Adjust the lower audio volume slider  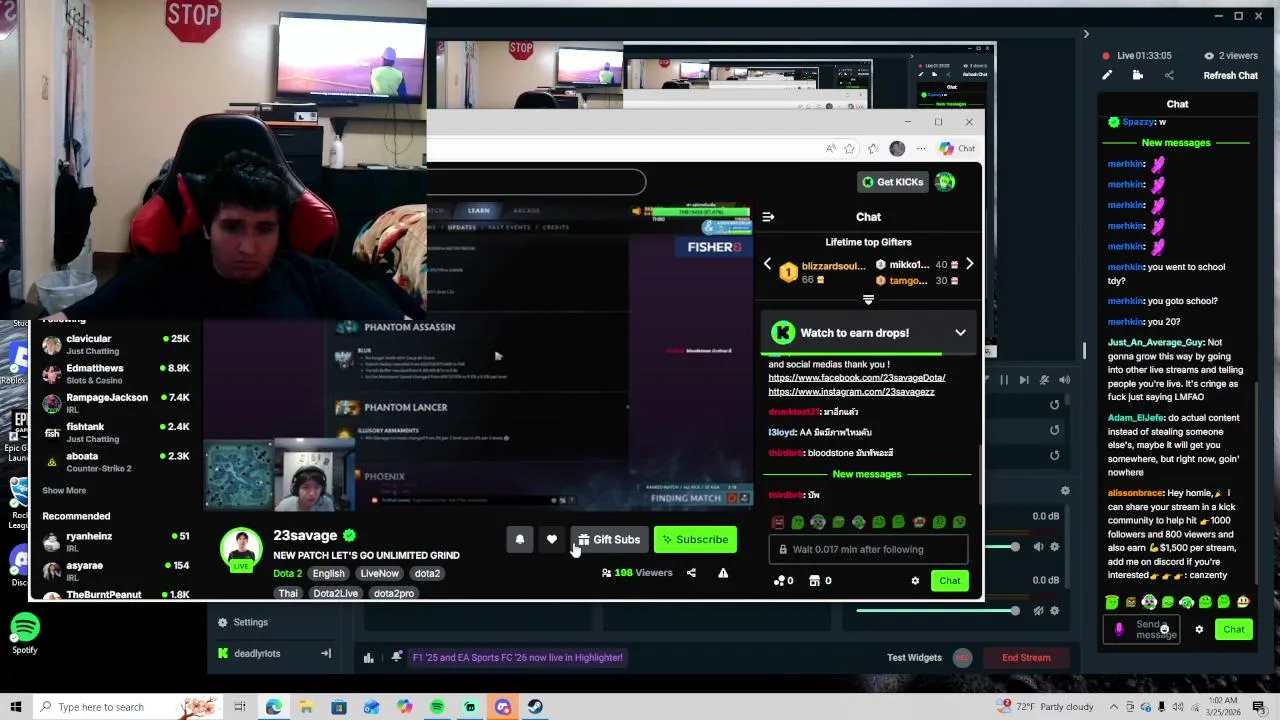(1014, 611)
